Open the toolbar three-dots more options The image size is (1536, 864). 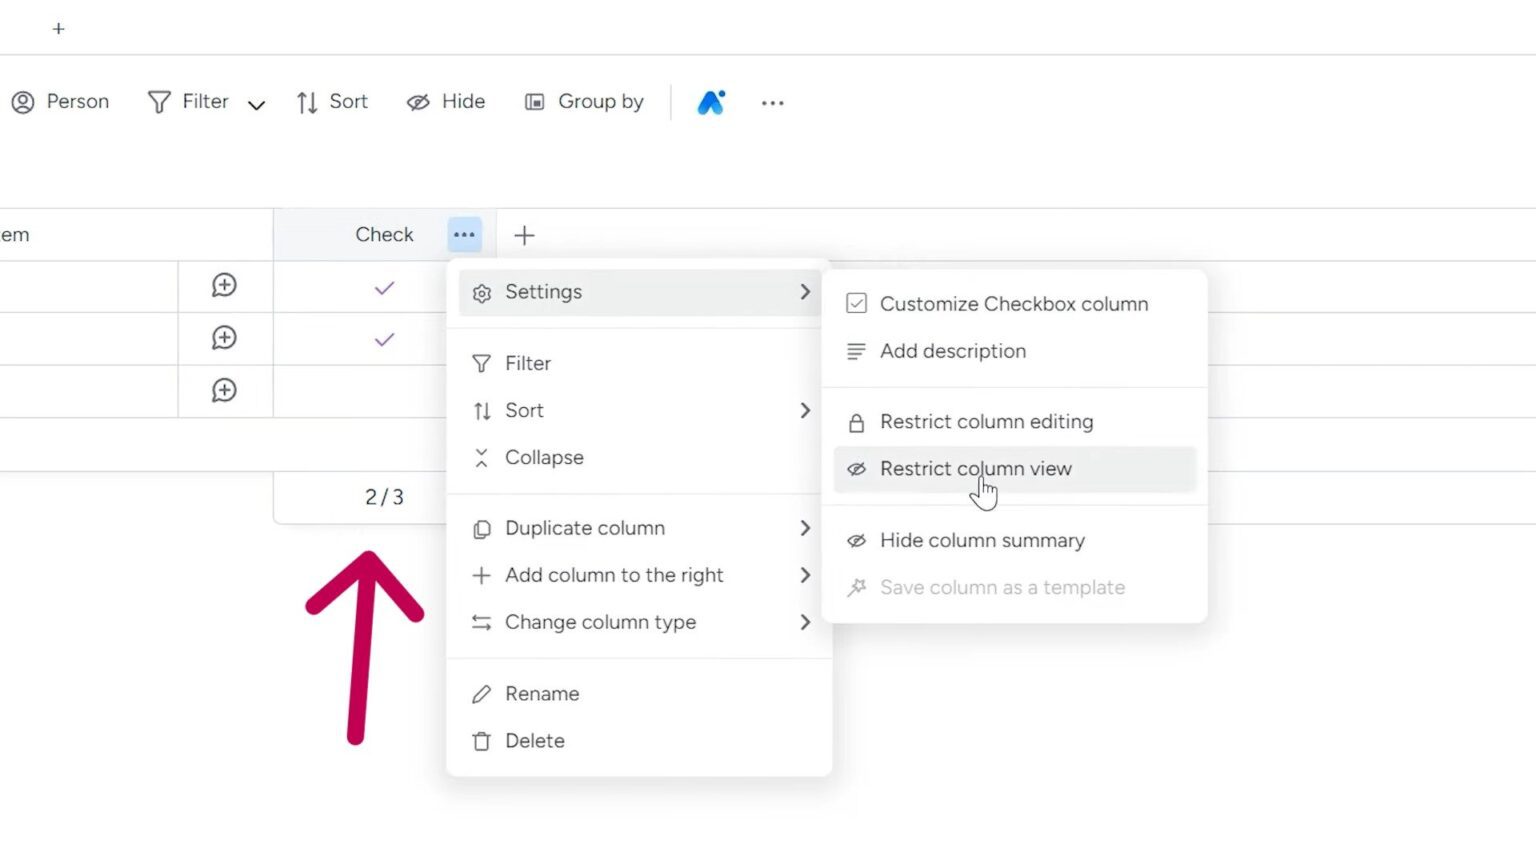point(772,102)
